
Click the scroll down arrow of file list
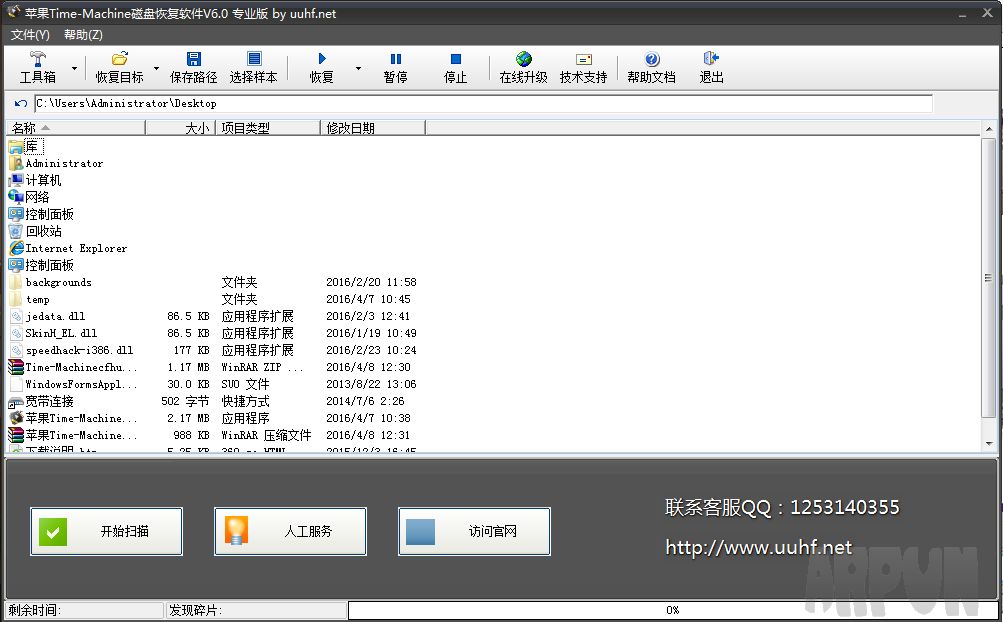pos(989,443)
